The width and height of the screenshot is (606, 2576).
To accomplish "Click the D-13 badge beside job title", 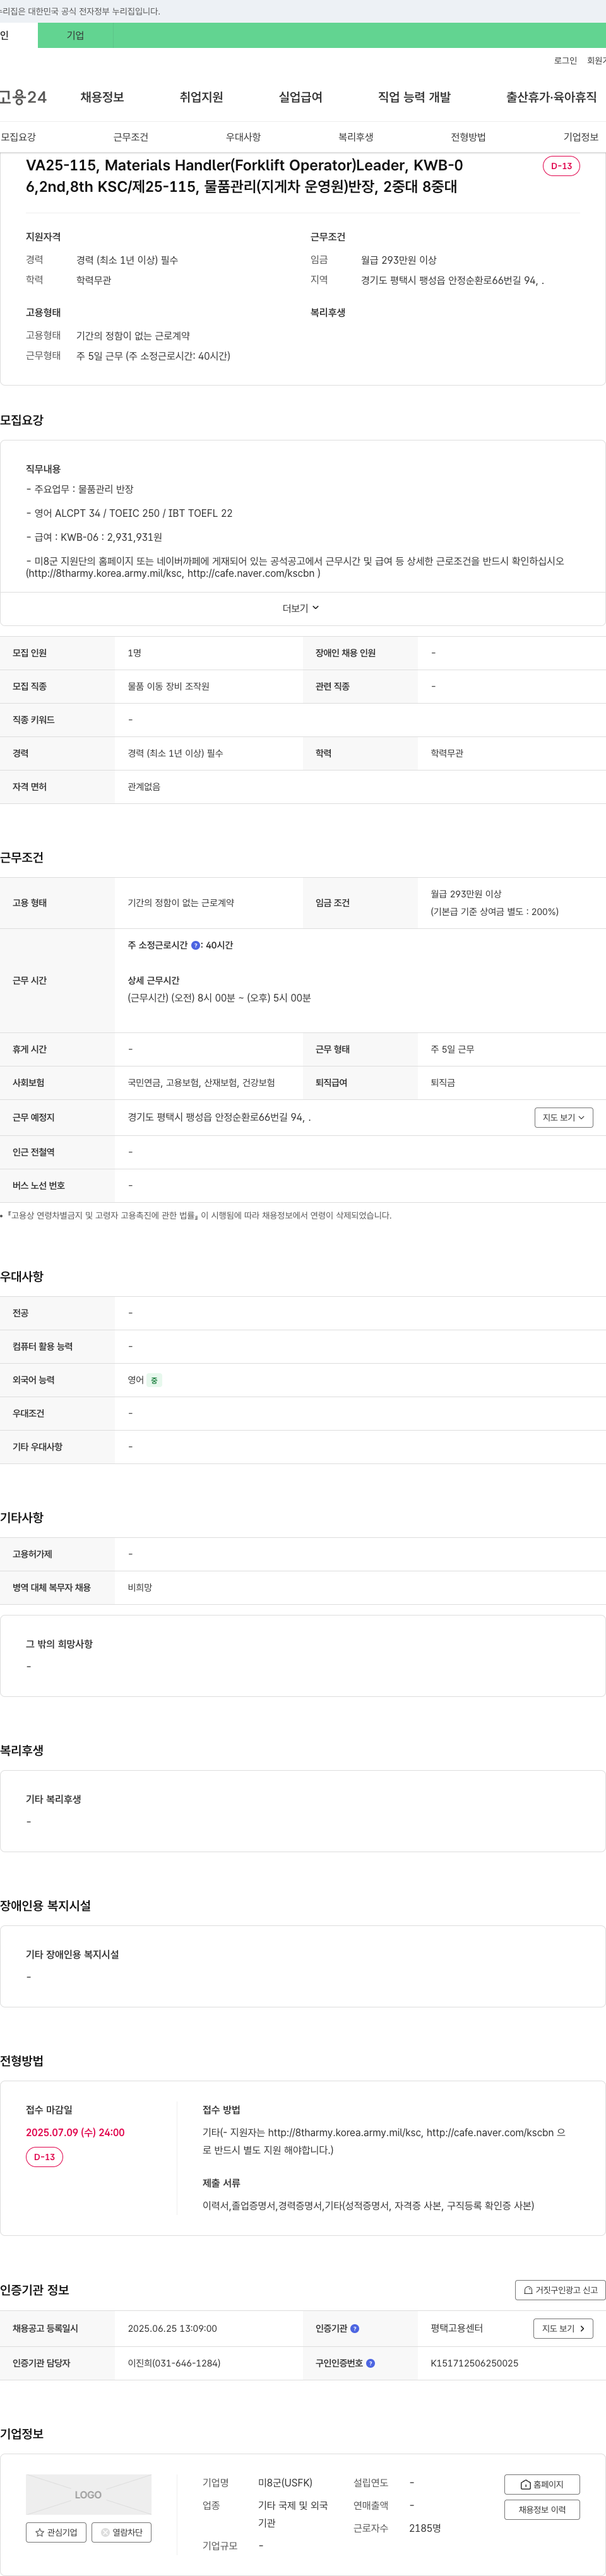I will tap(561, 166).
